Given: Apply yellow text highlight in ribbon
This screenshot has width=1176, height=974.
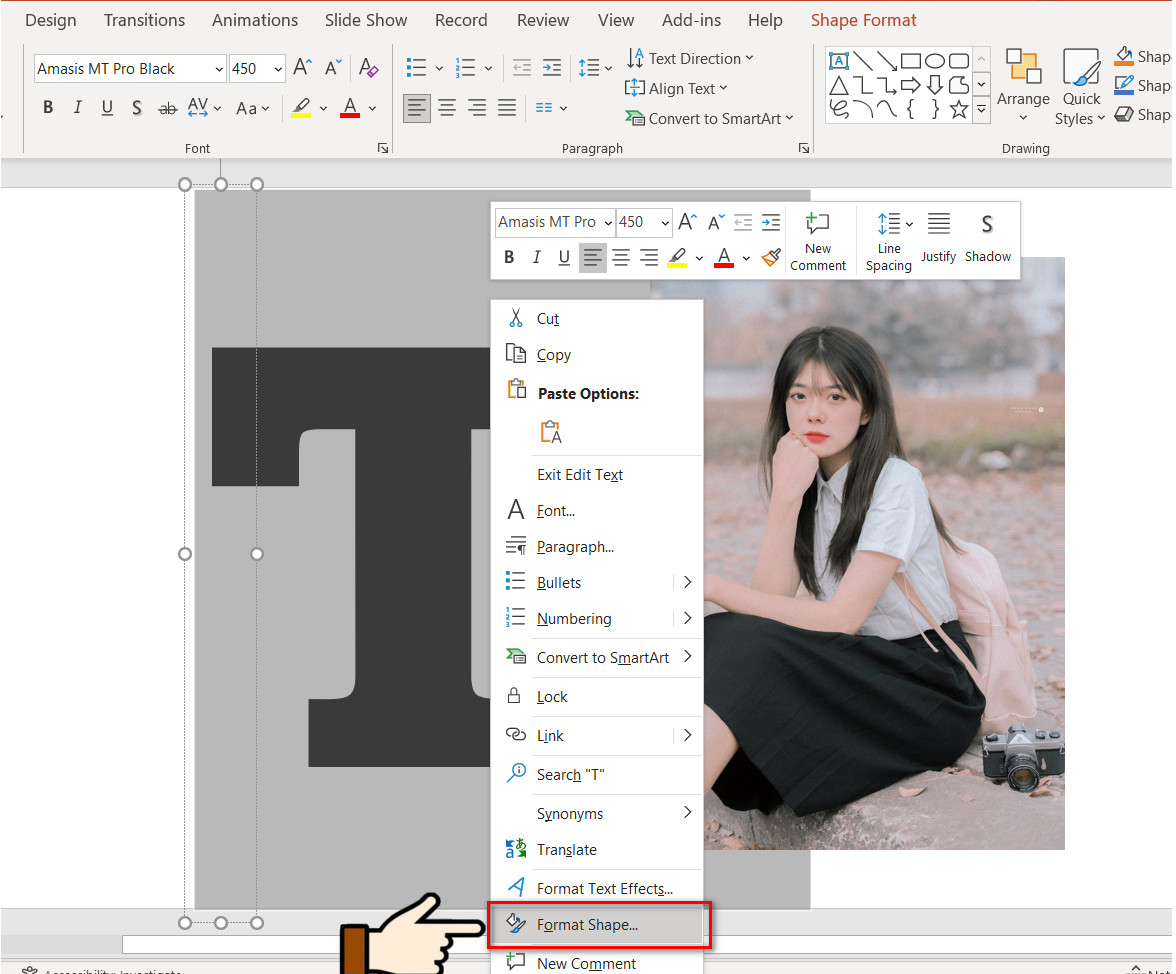Looking at the screenshot, I should 301,108.
